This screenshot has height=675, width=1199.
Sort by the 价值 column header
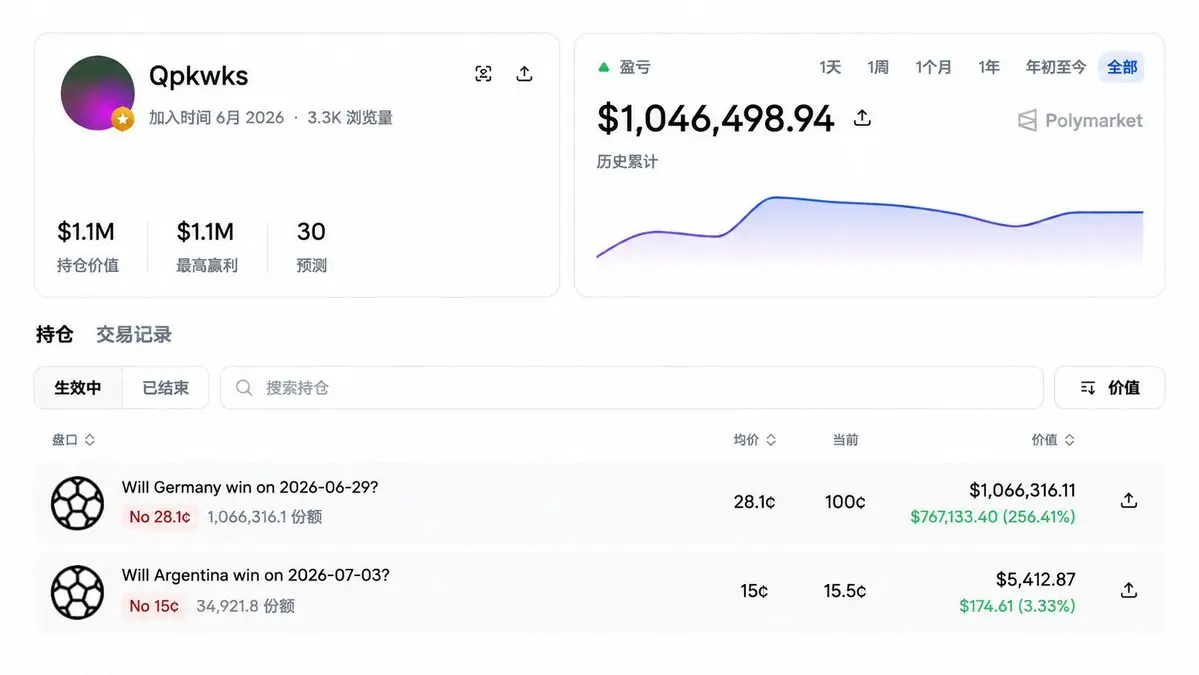click(1053, 440)
